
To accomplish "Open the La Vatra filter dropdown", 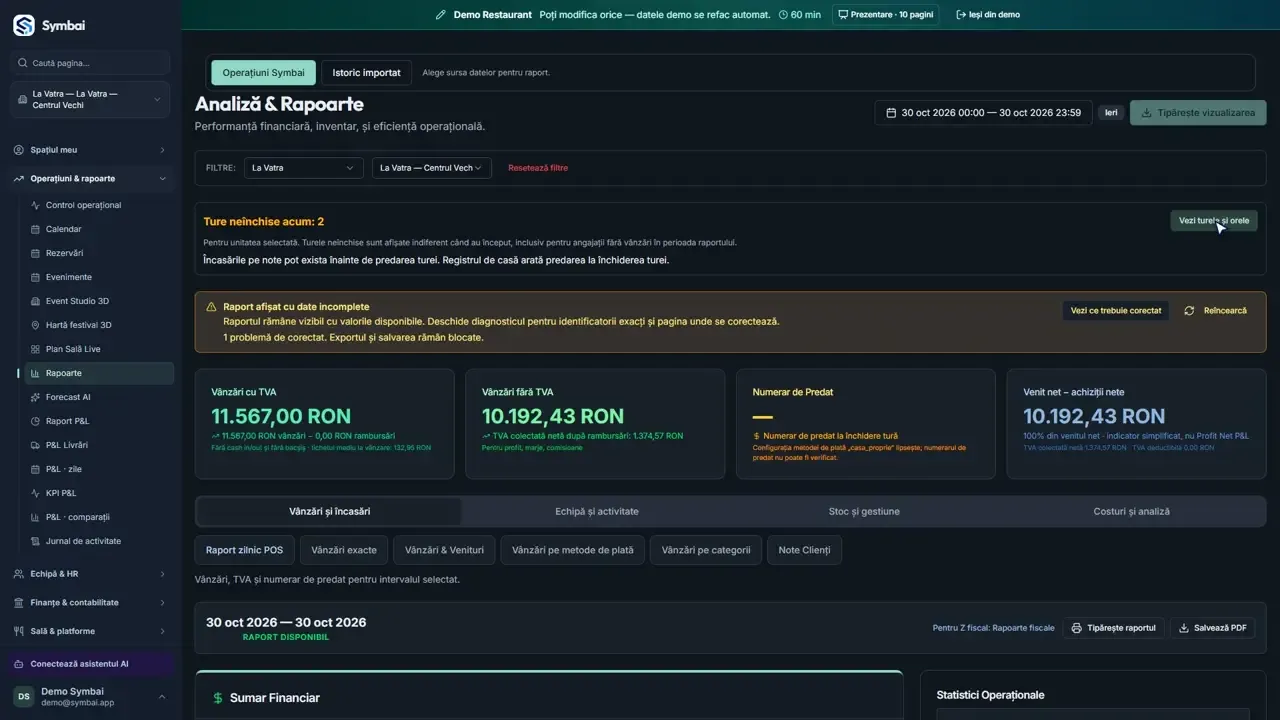I will pos(304,168).
